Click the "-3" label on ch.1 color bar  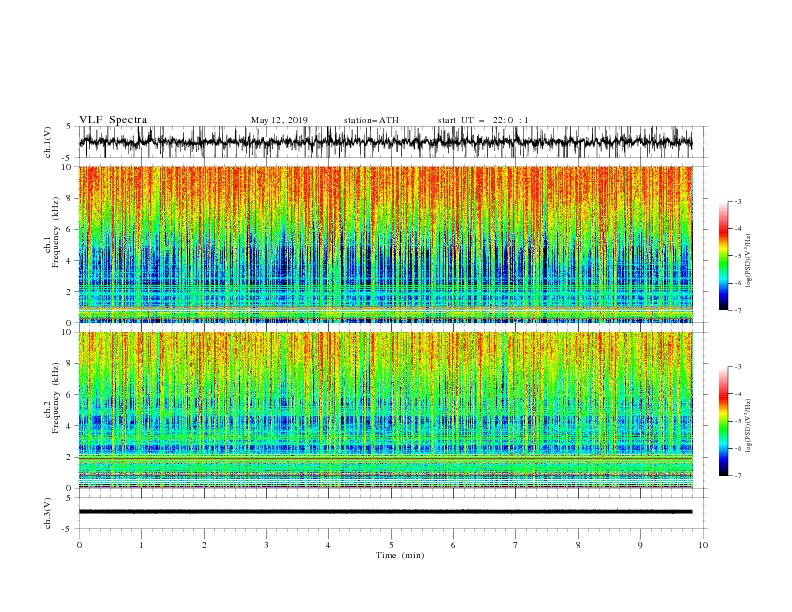tap(738, 201)
